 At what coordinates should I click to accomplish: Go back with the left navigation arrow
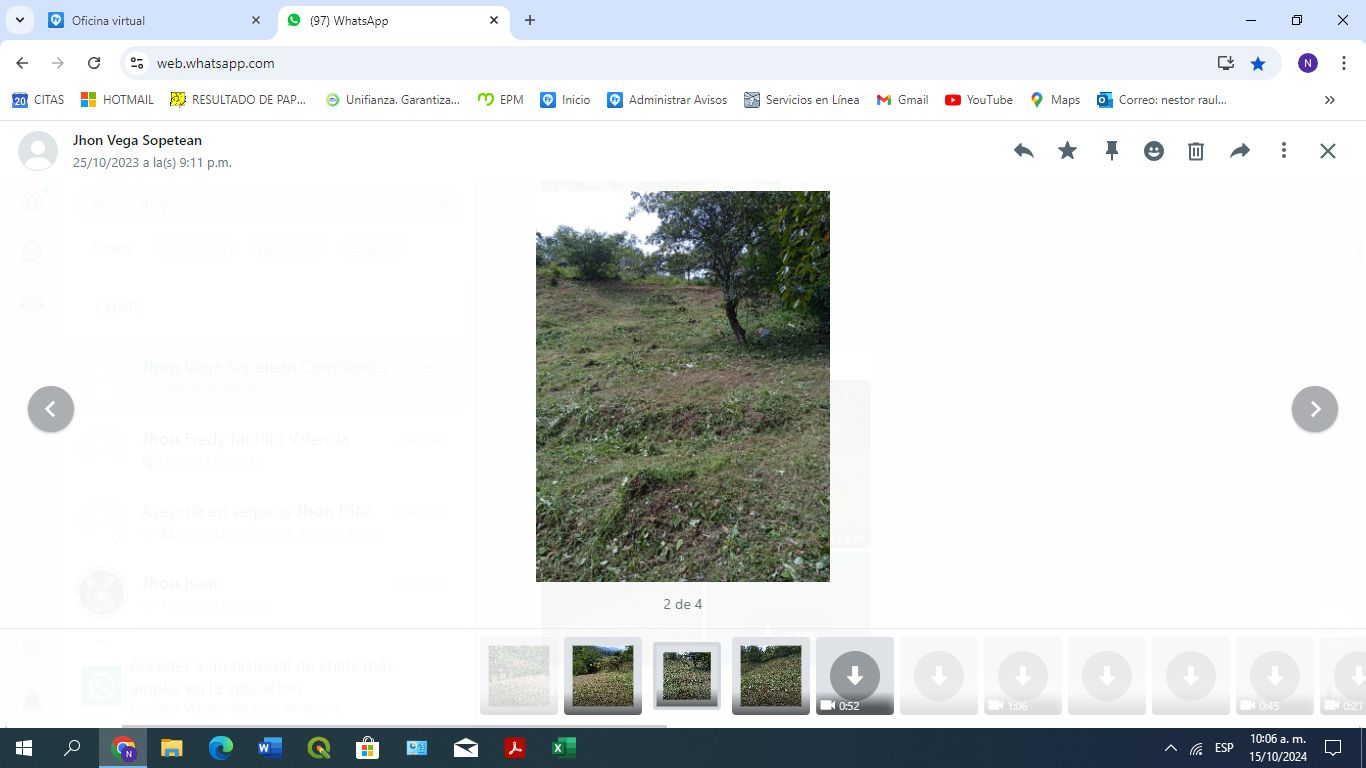click(x=51, y=409)
